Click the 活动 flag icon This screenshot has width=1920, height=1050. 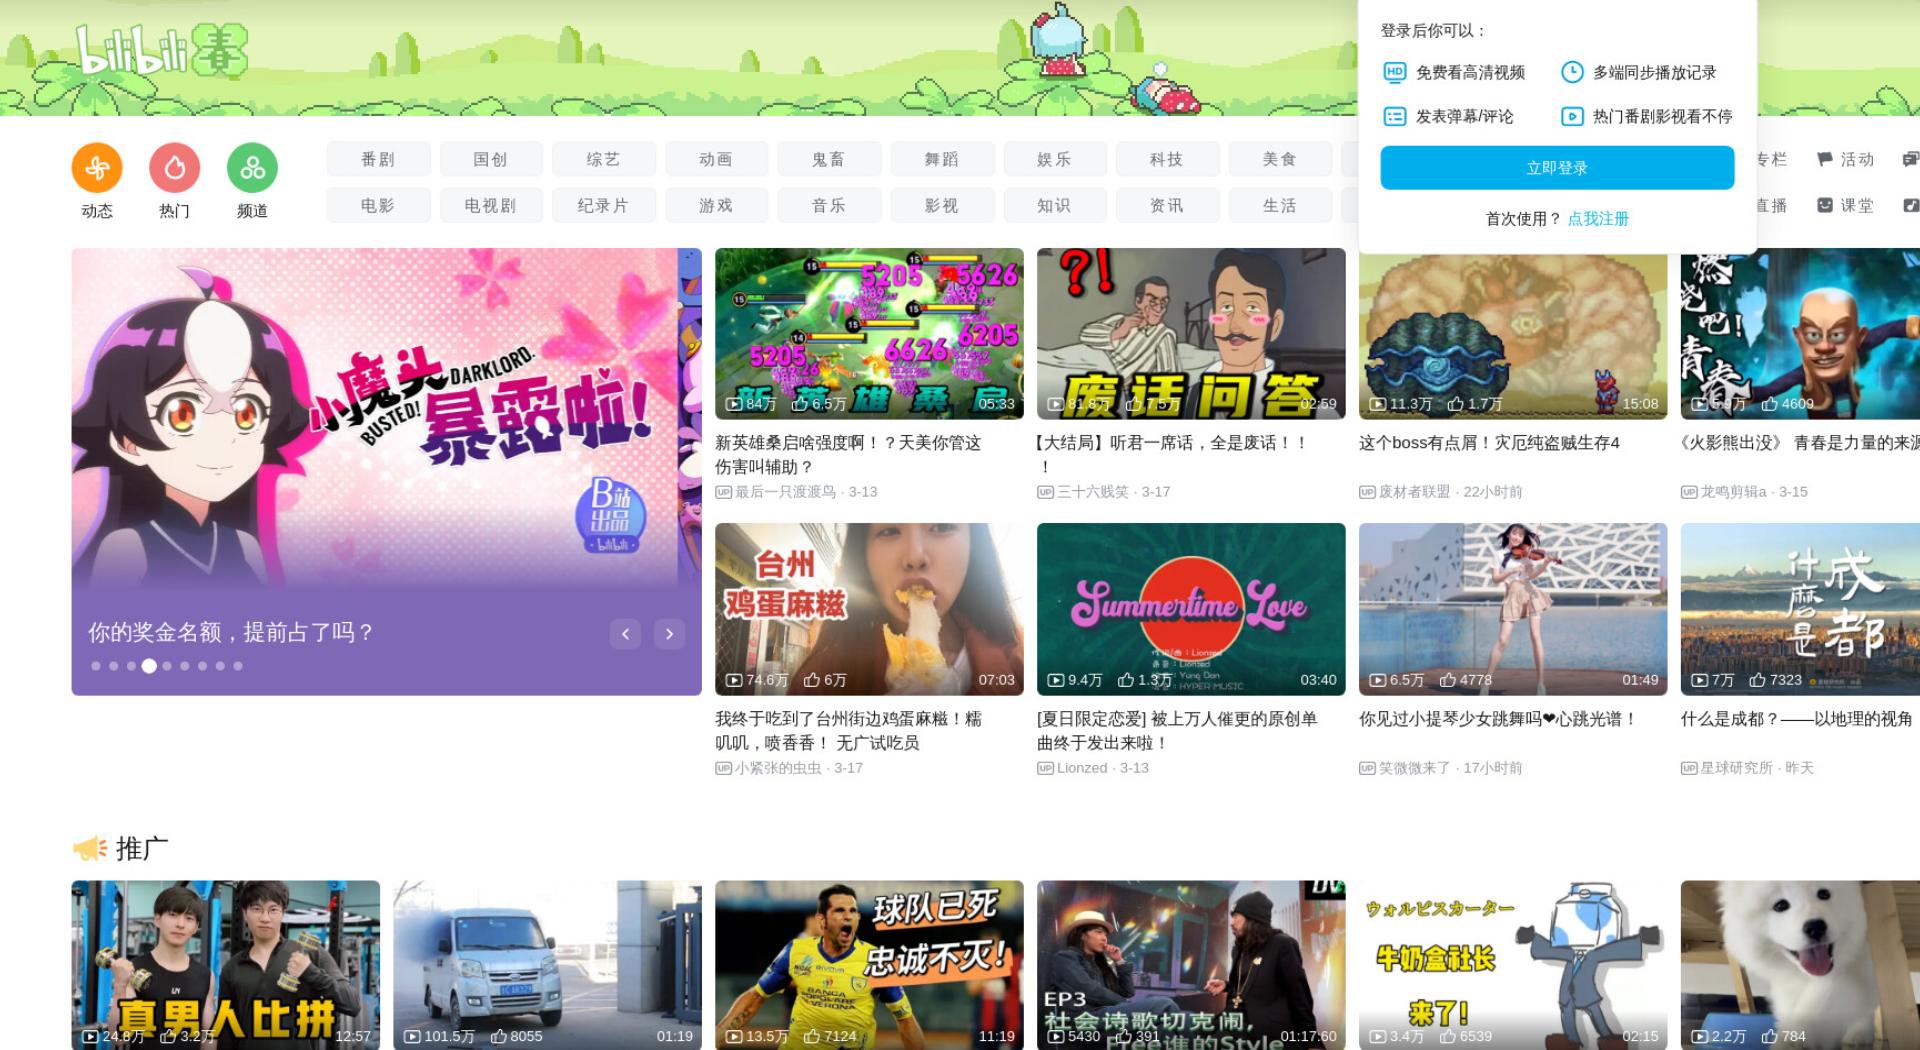[x=1825, y=159]
